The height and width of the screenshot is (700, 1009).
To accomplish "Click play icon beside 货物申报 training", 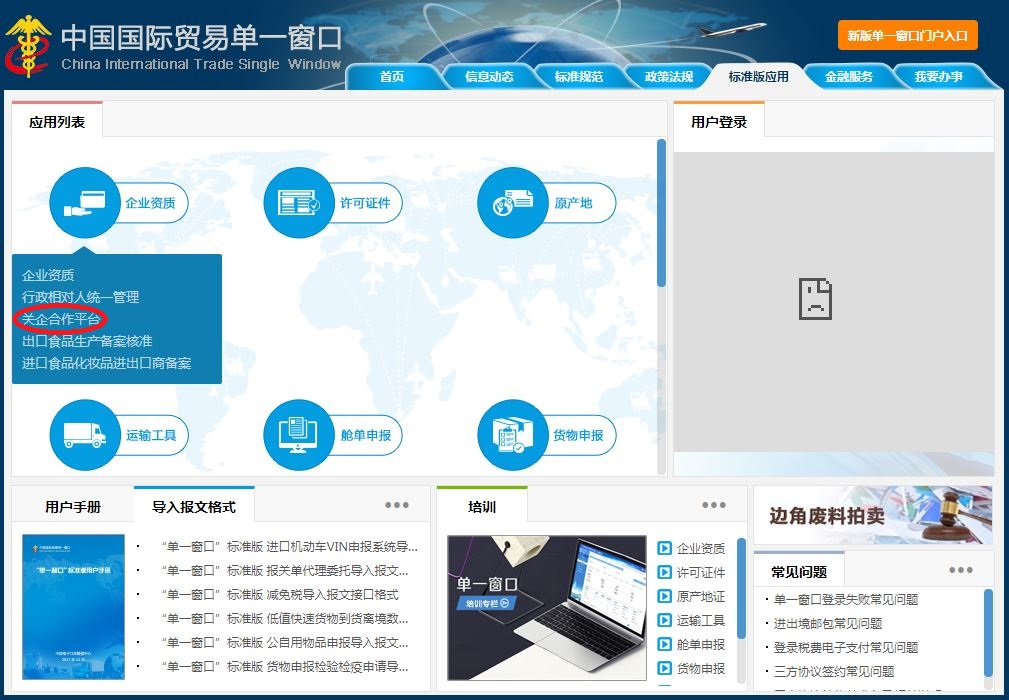I will [664, 668].
